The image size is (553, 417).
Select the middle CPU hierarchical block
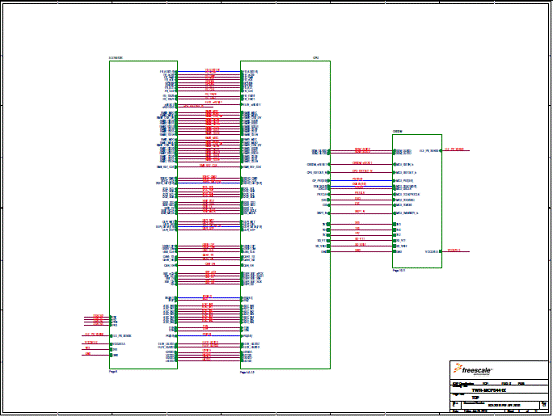click(x=285, y=215)
